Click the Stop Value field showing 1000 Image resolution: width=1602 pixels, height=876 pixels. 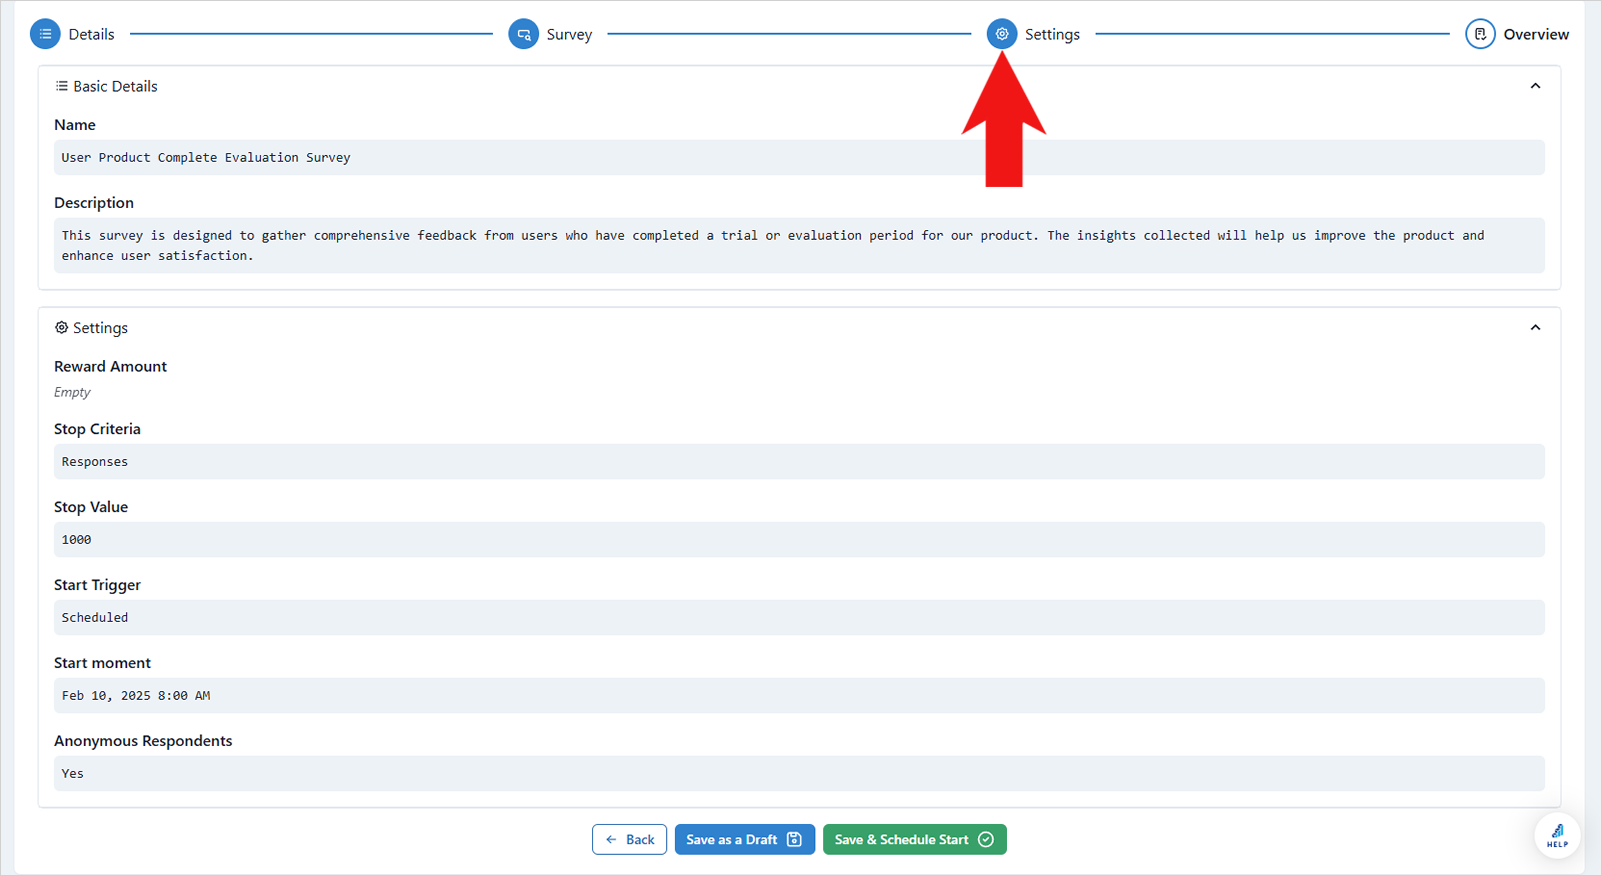[x=799, y=539]
